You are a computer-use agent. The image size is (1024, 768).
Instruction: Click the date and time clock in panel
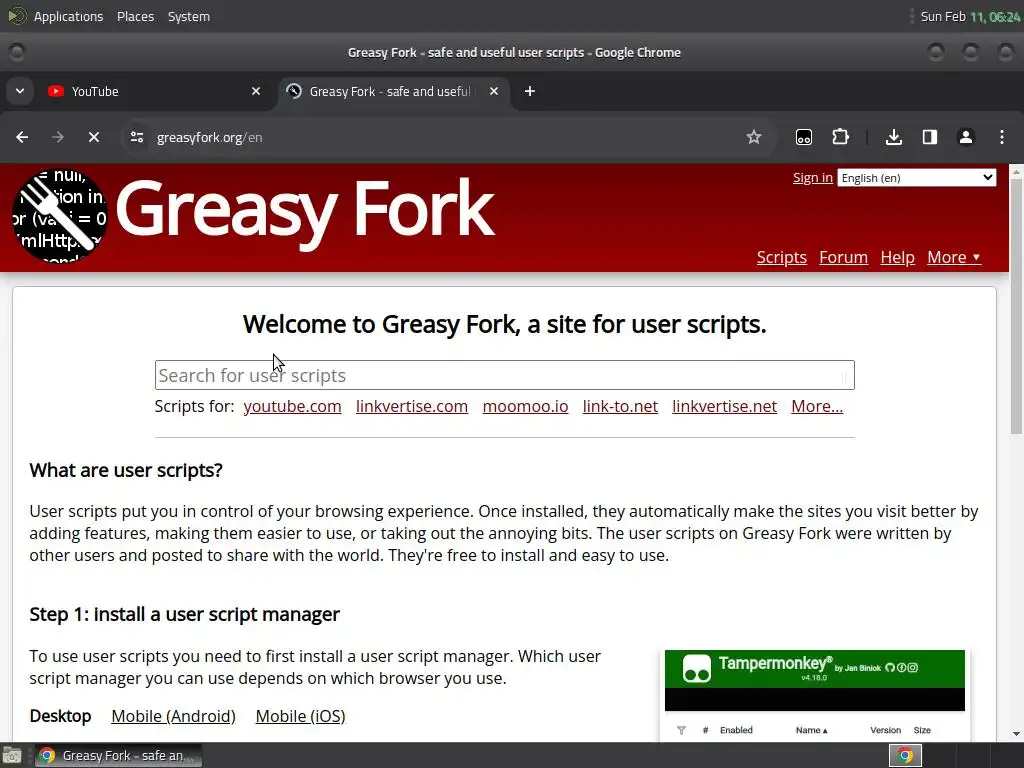click(970, 16)
